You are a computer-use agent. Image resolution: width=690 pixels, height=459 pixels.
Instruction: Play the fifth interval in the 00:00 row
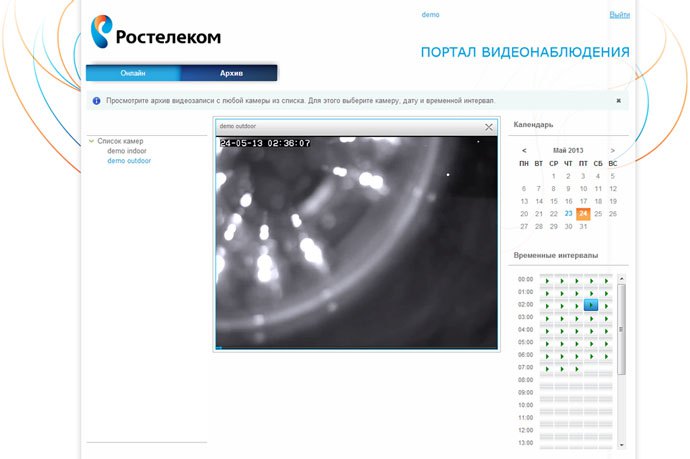tap(606, 280)
